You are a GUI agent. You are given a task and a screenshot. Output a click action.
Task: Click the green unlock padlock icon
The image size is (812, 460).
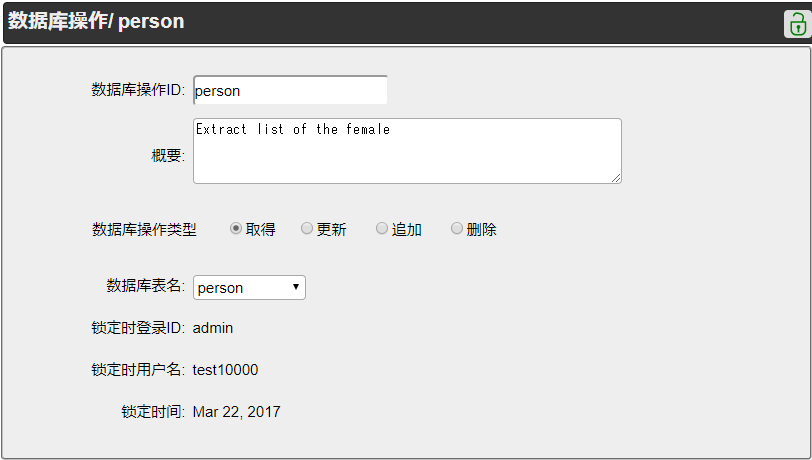[796, 24]
